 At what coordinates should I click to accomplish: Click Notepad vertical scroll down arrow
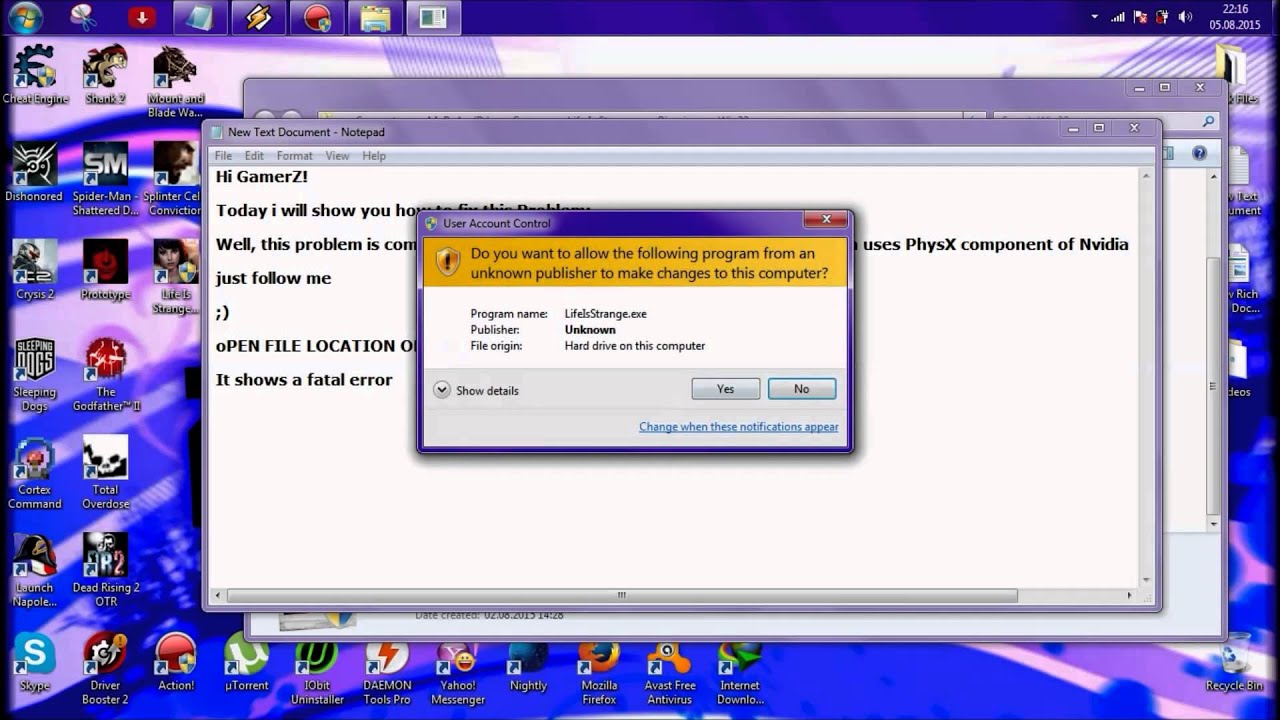(1147, 578)
